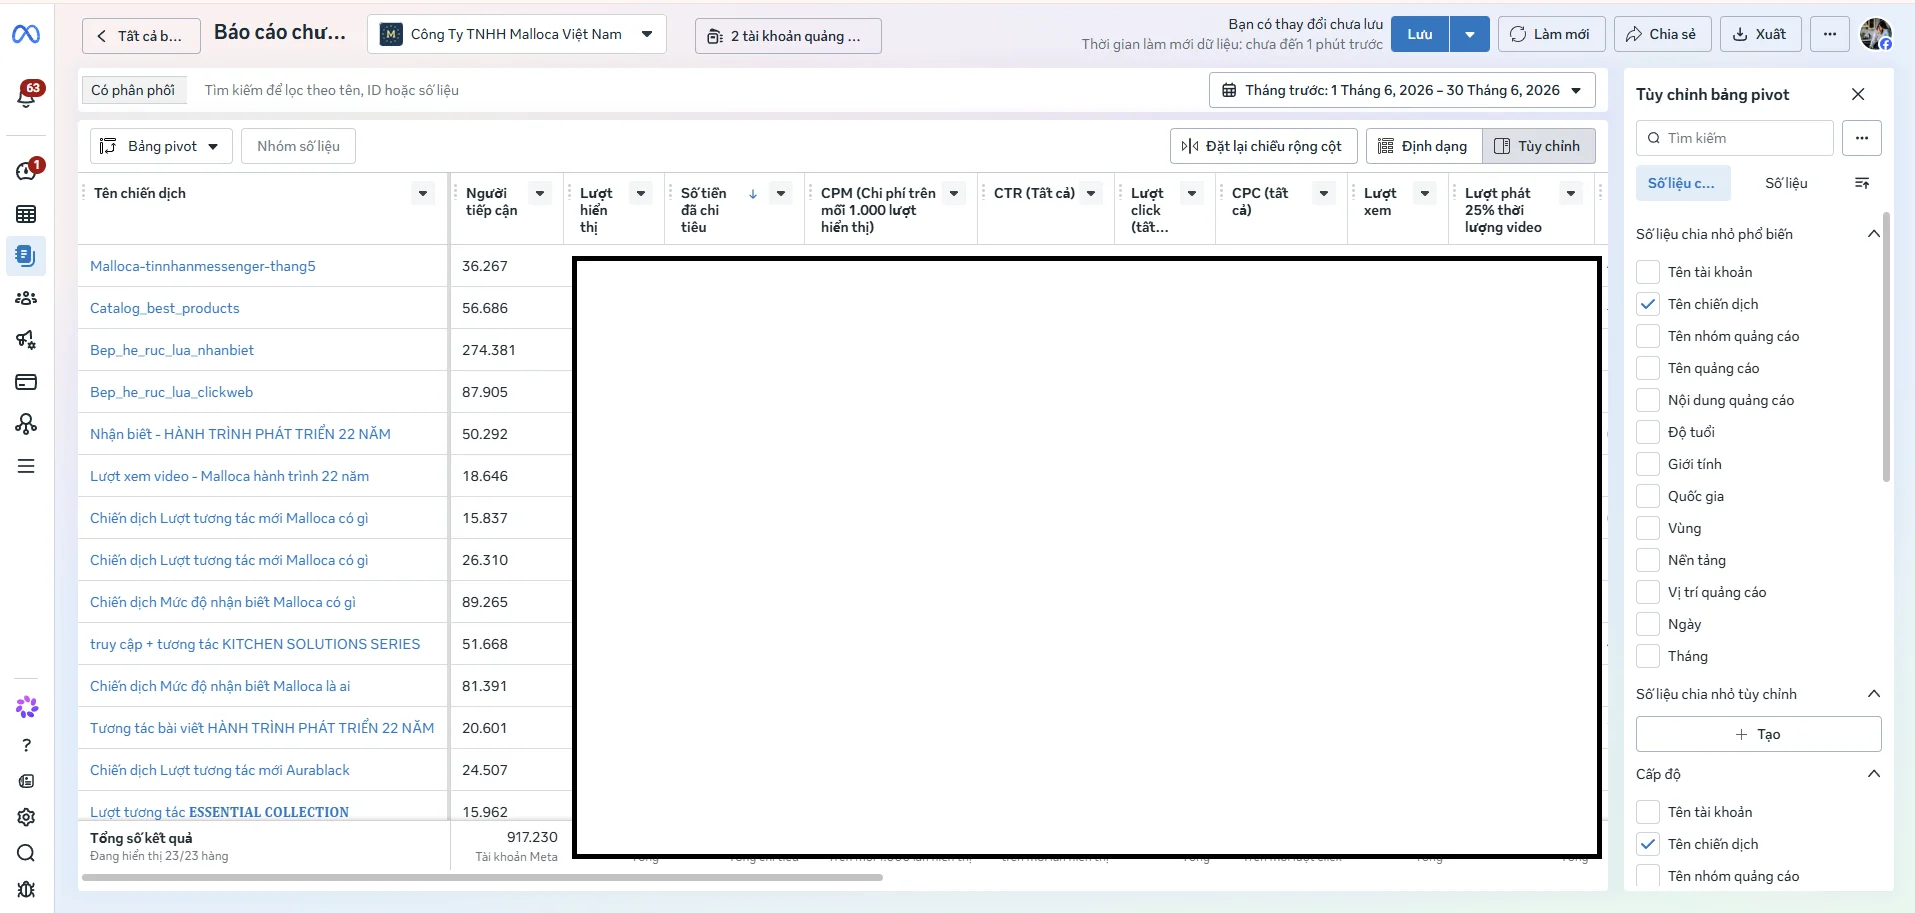The width and height of the screenshot is (1915, 913).
Task: Open Catalog_best_products campaign link
Action: [165, 308]
